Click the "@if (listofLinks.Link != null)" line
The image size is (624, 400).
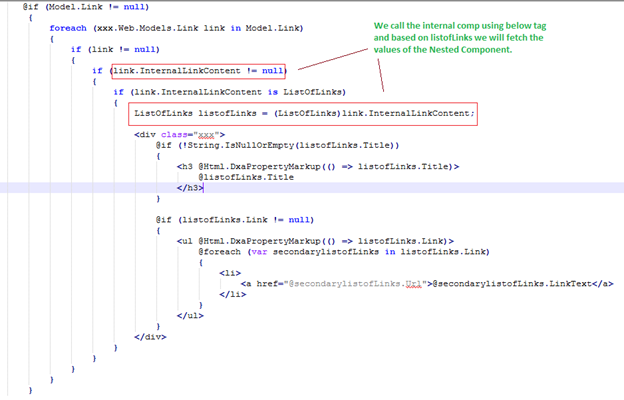(x=235, y=220)
